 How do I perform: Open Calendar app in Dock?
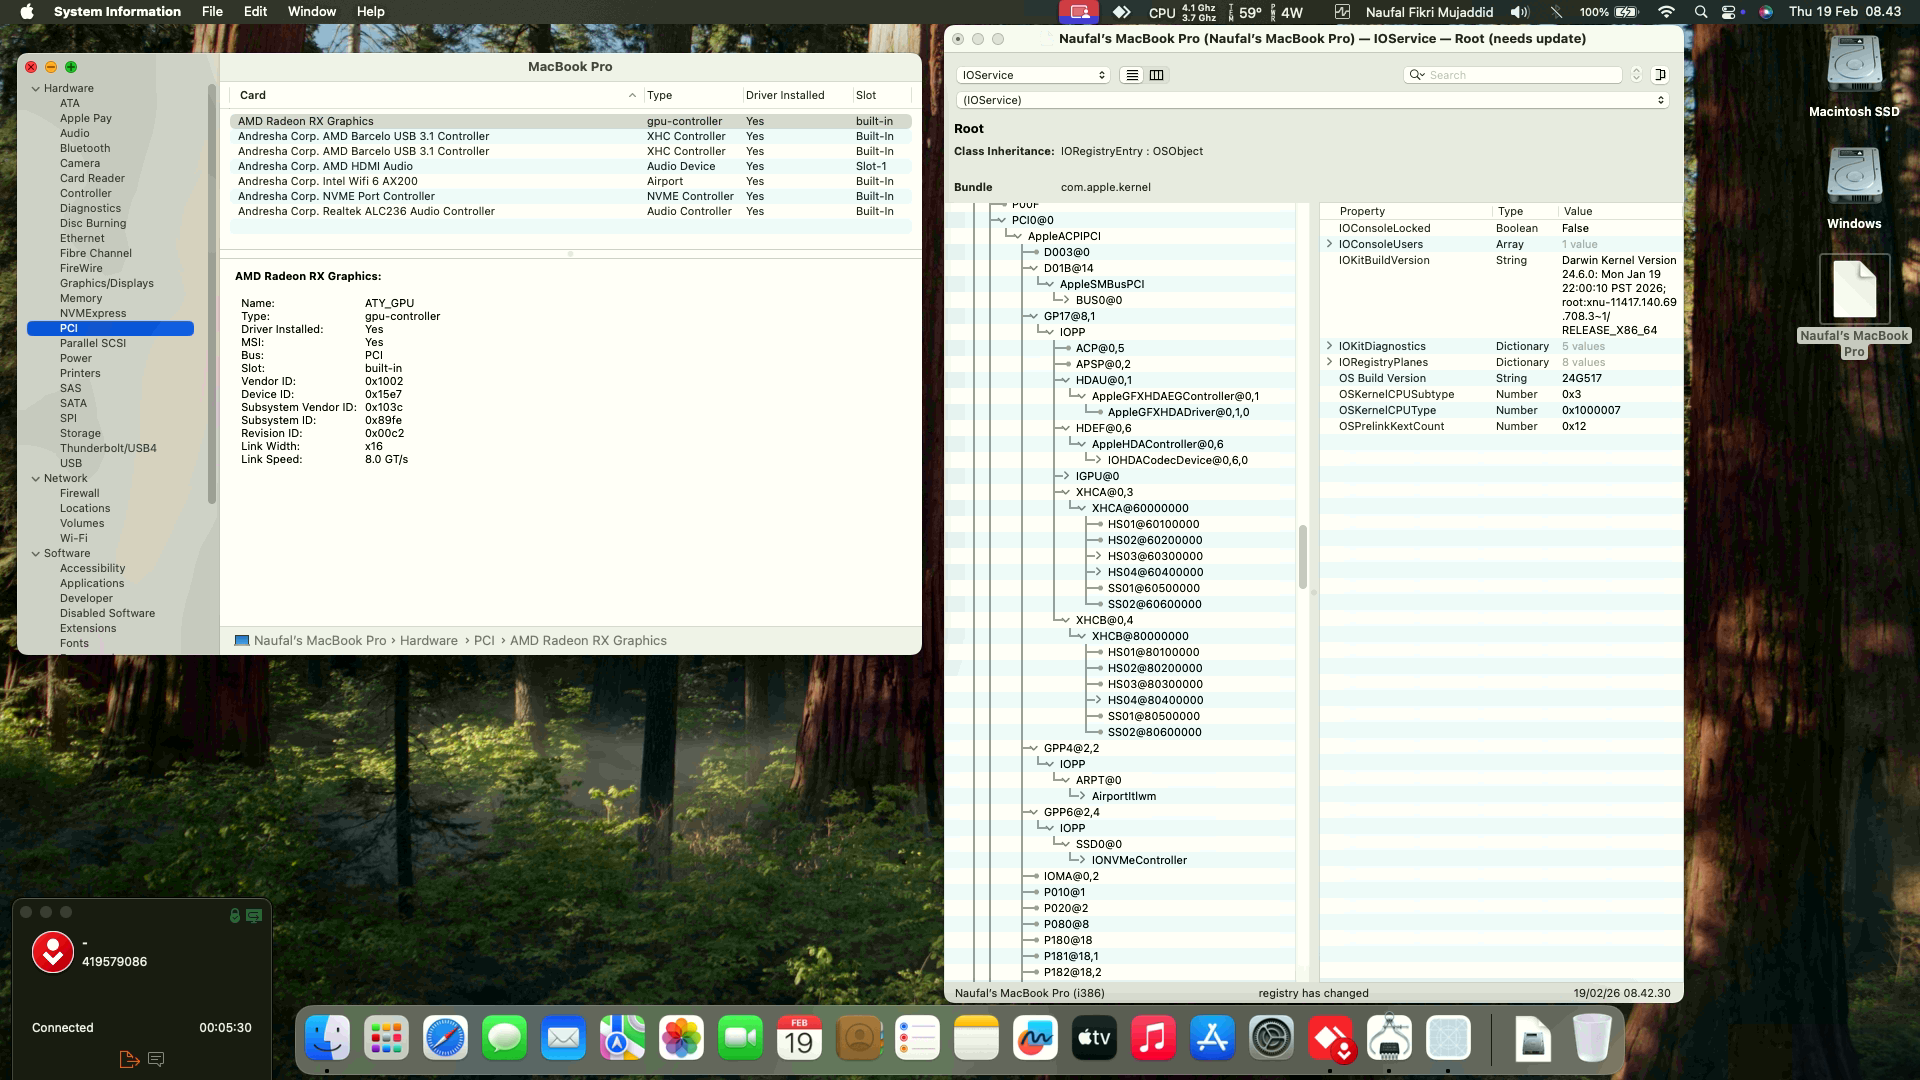click(799, 1039)
